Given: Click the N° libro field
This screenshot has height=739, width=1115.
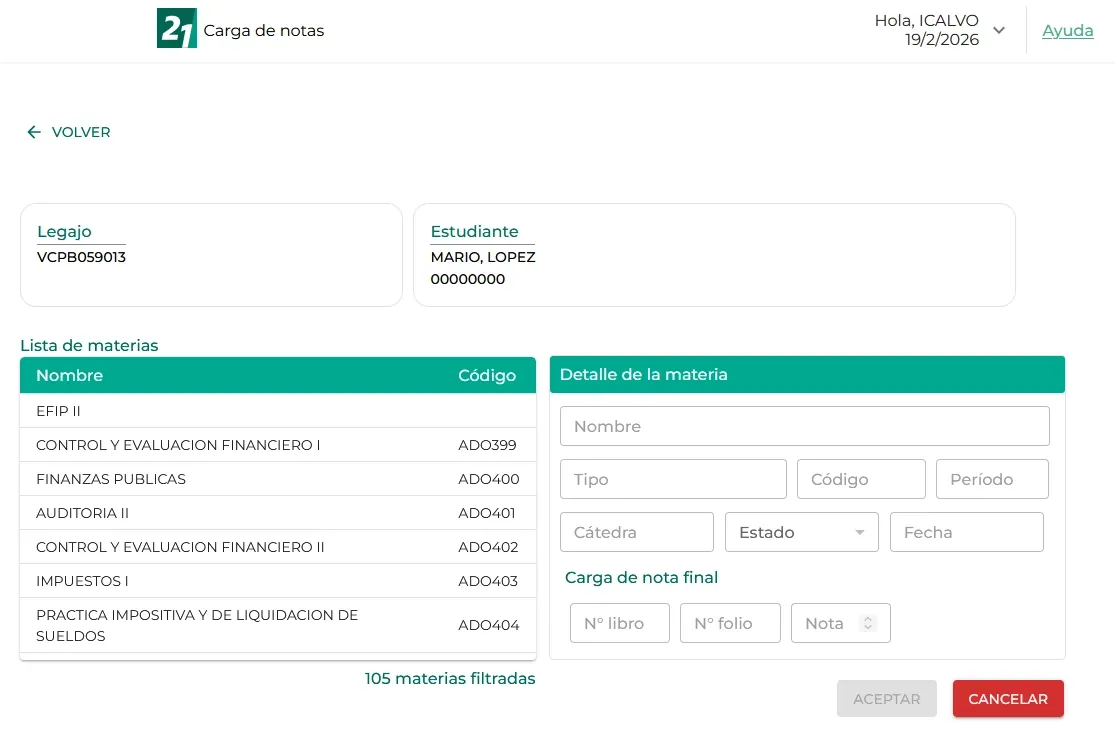Looking at the screenshot, I should tap(619, 622).
